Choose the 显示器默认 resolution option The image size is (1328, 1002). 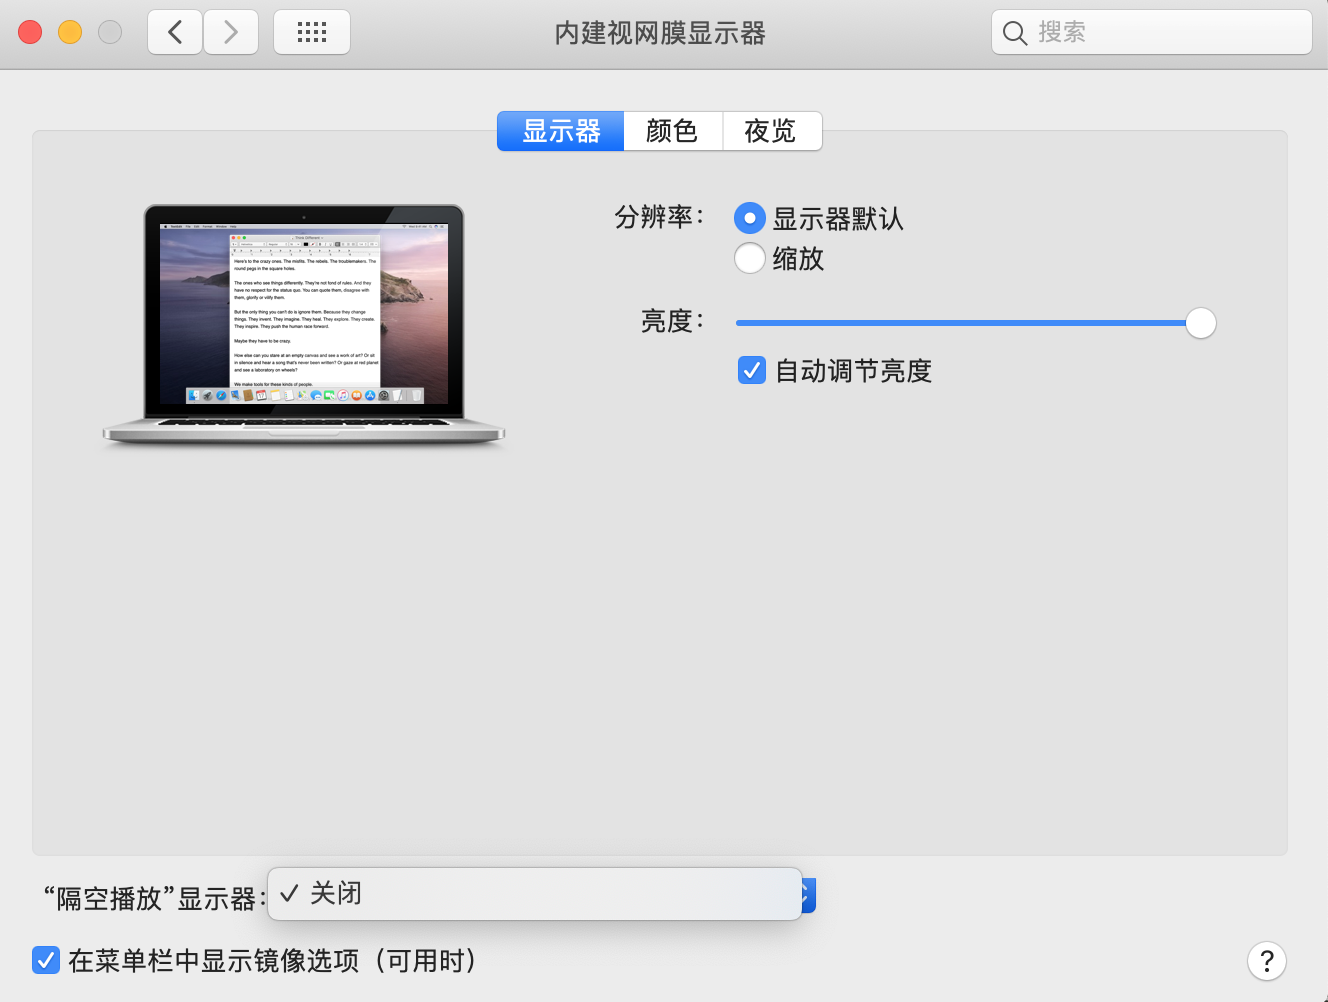[x=750, y=218]
